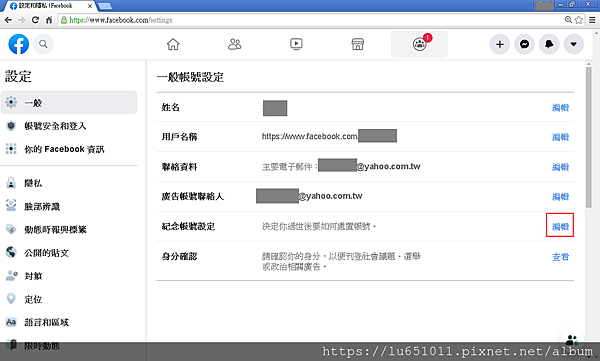Open the Marketplace storefront icon
The width and height of the screenshot is (600, 361).
click(358, 44)
